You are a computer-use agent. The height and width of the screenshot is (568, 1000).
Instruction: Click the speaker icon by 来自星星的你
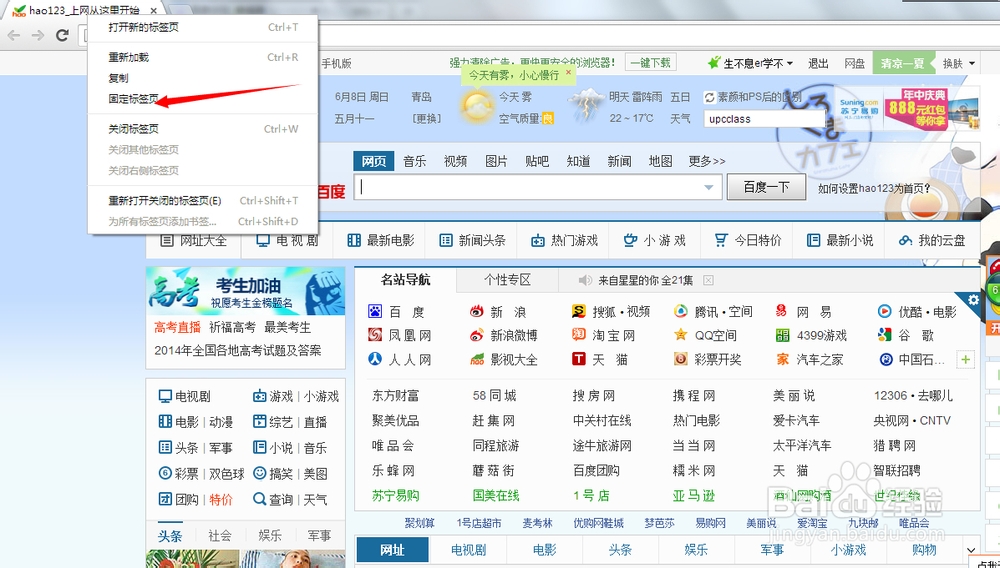[584, 280]
